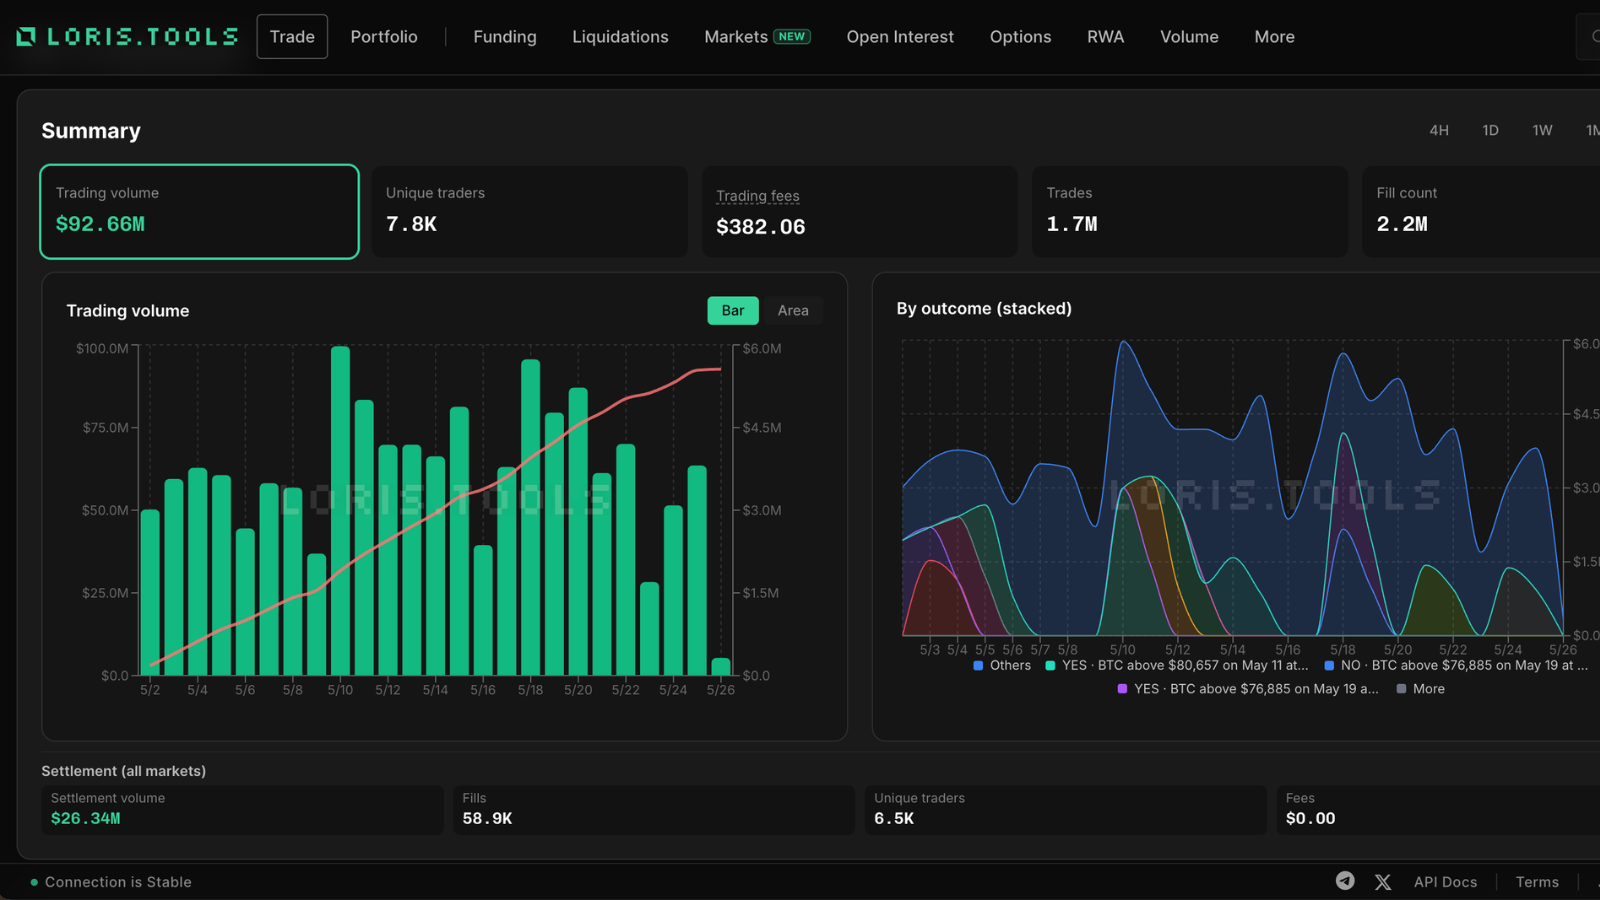This screenshot has height=900, width=1600.
Task: Select the 1D timeframe
Action: pyautogui.click(x=1490, y=130)
